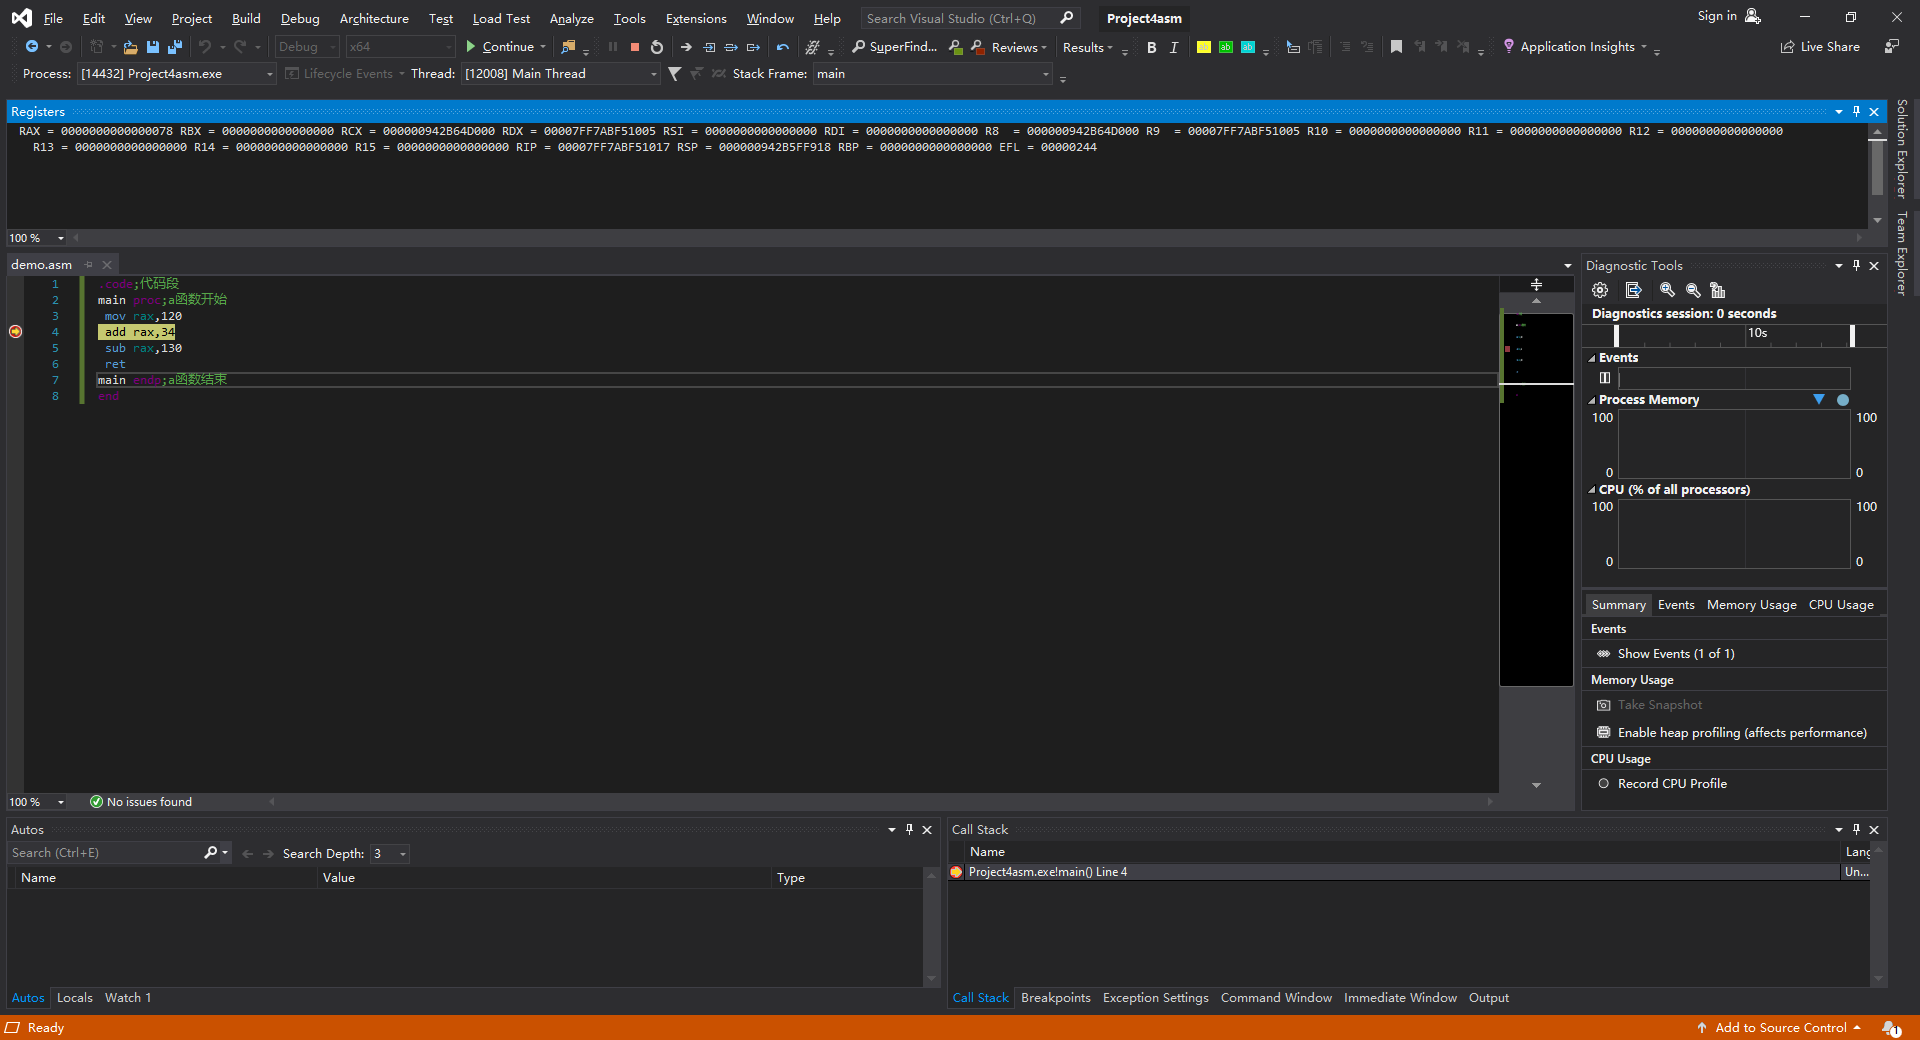Screen dimensions: 1920x1040
Task: Toggle the breakpoint on line 4
Action: coord(15,331)
